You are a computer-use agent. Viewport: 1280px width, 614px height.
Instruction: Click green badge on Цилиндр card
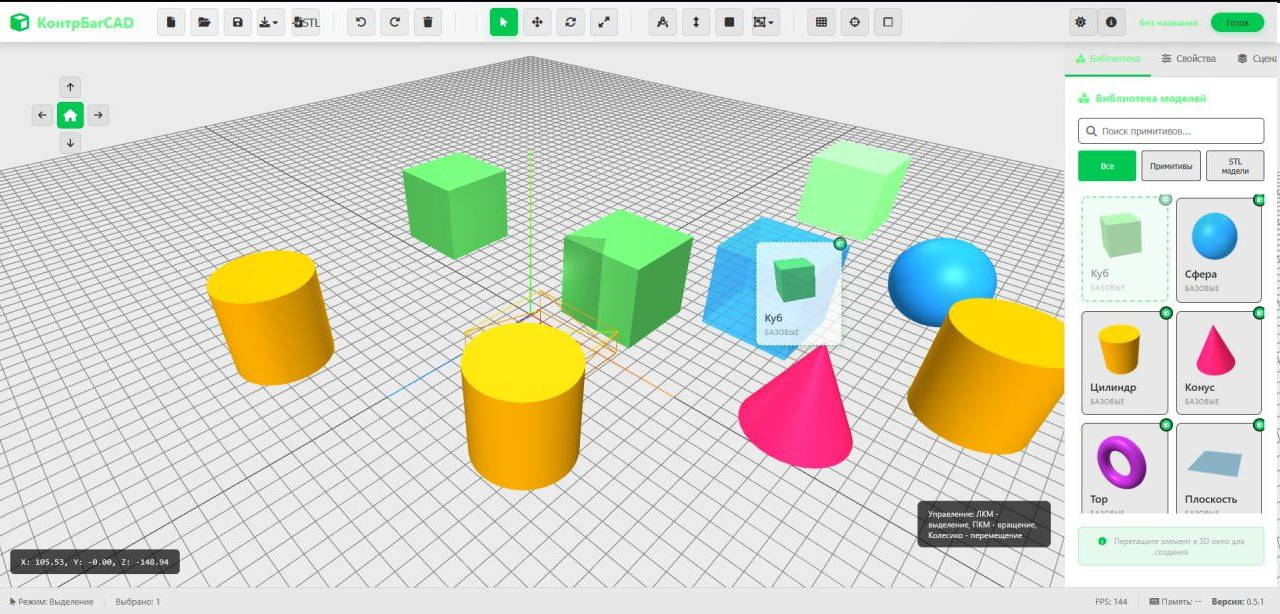pyautogui.click(x=1166, y=313)
